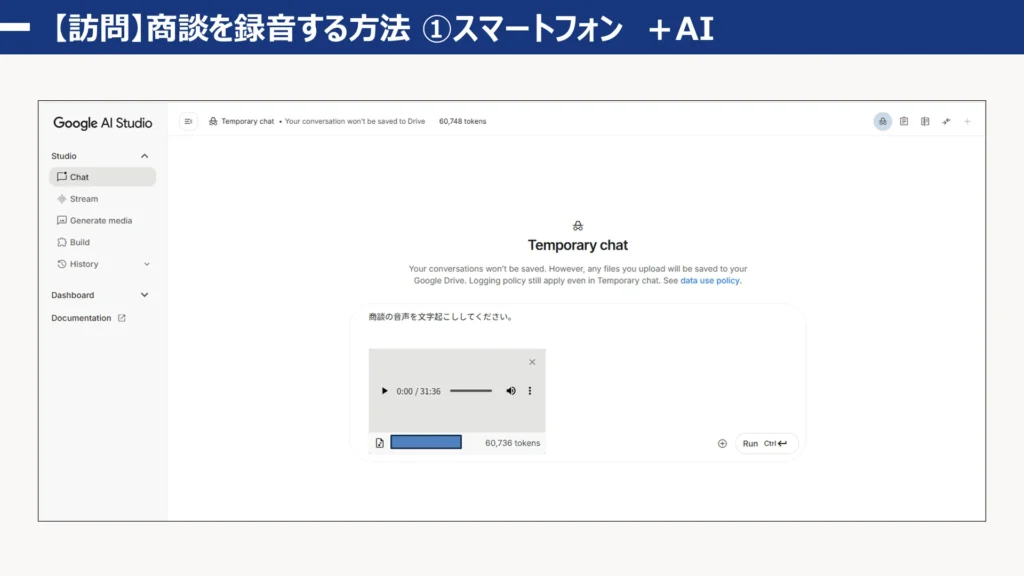
Task: Expand the History chevron
Action: 146,264
